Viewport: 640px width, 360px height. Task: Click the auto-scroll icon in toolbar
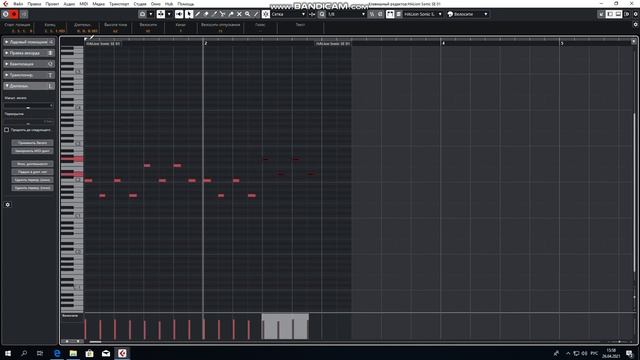click(142, 14)
